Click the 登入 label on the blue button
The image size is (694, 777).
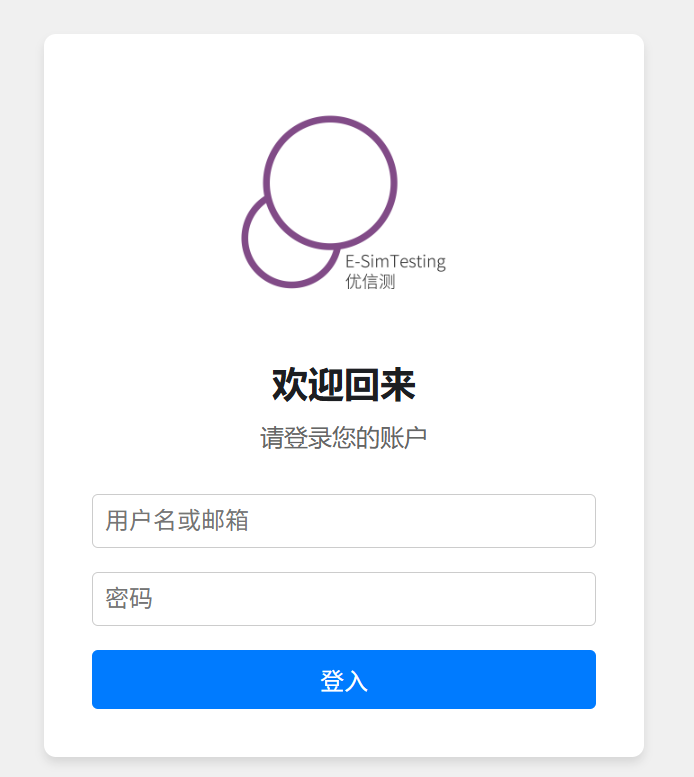pos(344,680)
